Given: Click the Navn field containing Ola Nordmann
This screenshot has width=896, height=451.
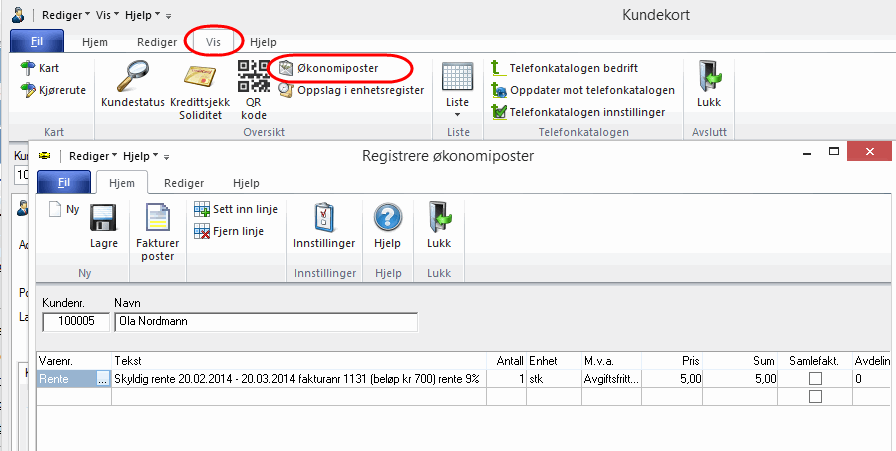Looking at the screenshot, I should 265,322.
